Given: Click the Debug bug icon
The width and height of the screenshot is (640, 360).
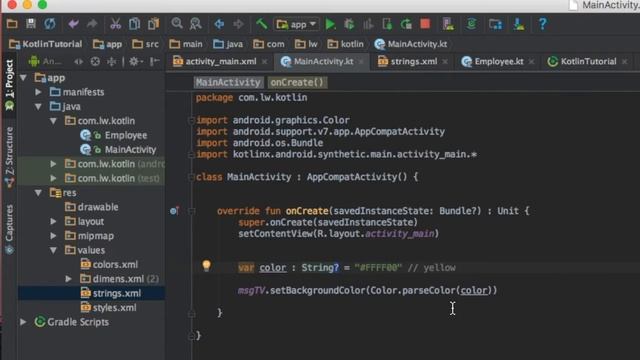Looking at the screenshot, I should [349, 24].
